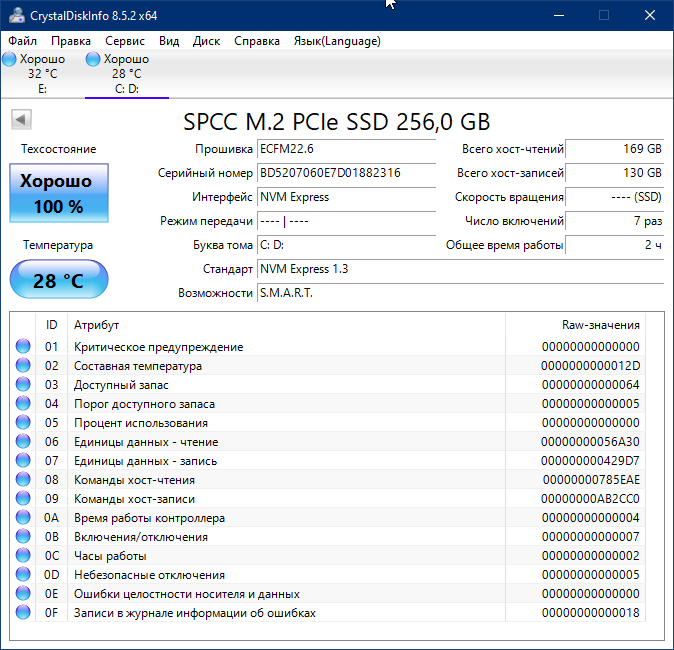This screenshot has width=674, height=650.
Task: Click status orb for attribute 0D
Action: pyautogui.click(x=23, y=574)
